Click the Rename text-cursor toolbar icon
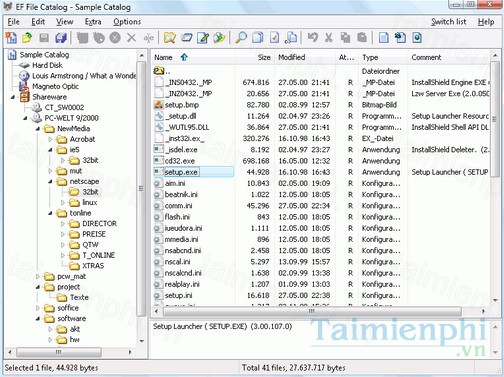Viewport: 504px width, 377px height. [x=148, y=38]
